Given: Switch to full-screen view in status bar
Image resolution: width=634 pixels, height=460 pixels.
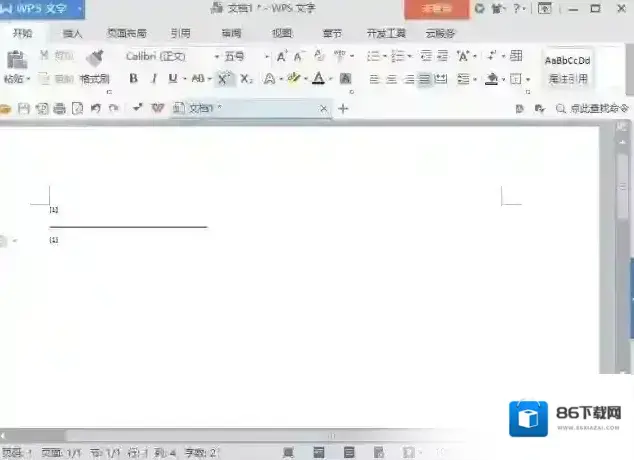Looking at the screenshot, I should [x=288, y=452].
